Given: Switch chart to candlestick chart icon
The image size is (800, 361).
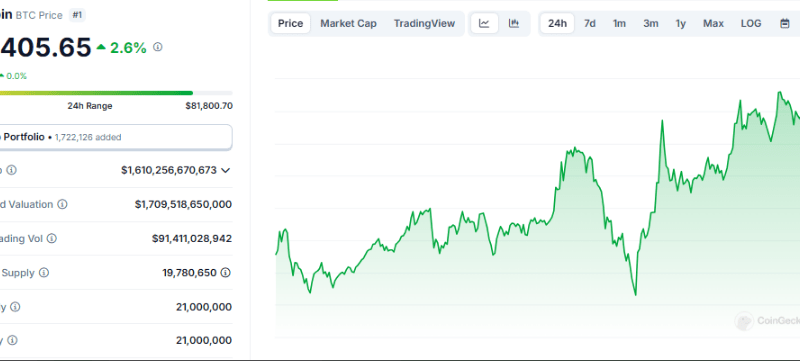Looking at the screenshot, I should (x=514, y=23).
